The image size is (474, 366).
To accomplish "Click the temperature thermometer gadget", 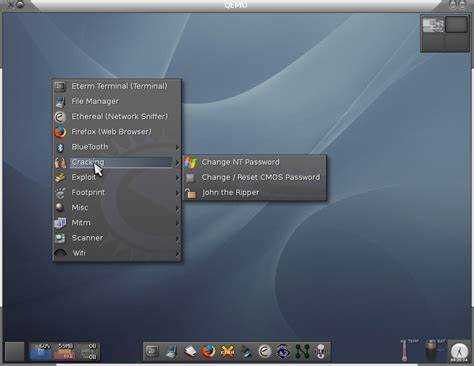I will (406, 351).
